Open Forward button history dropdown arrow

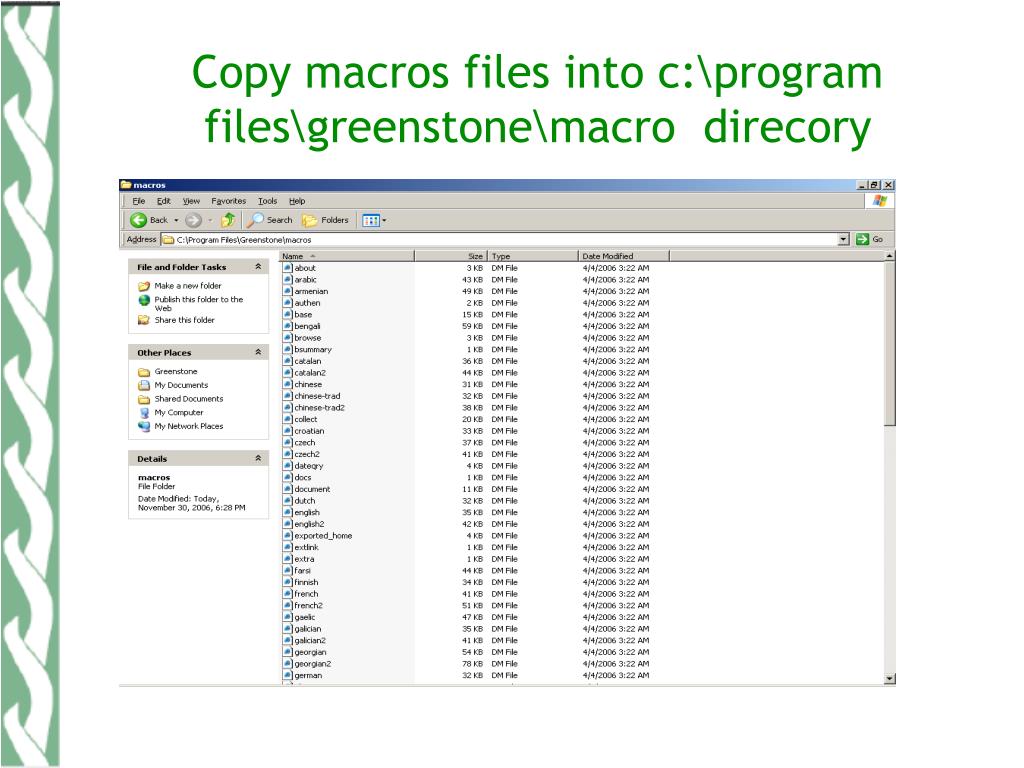pos(210,221)
